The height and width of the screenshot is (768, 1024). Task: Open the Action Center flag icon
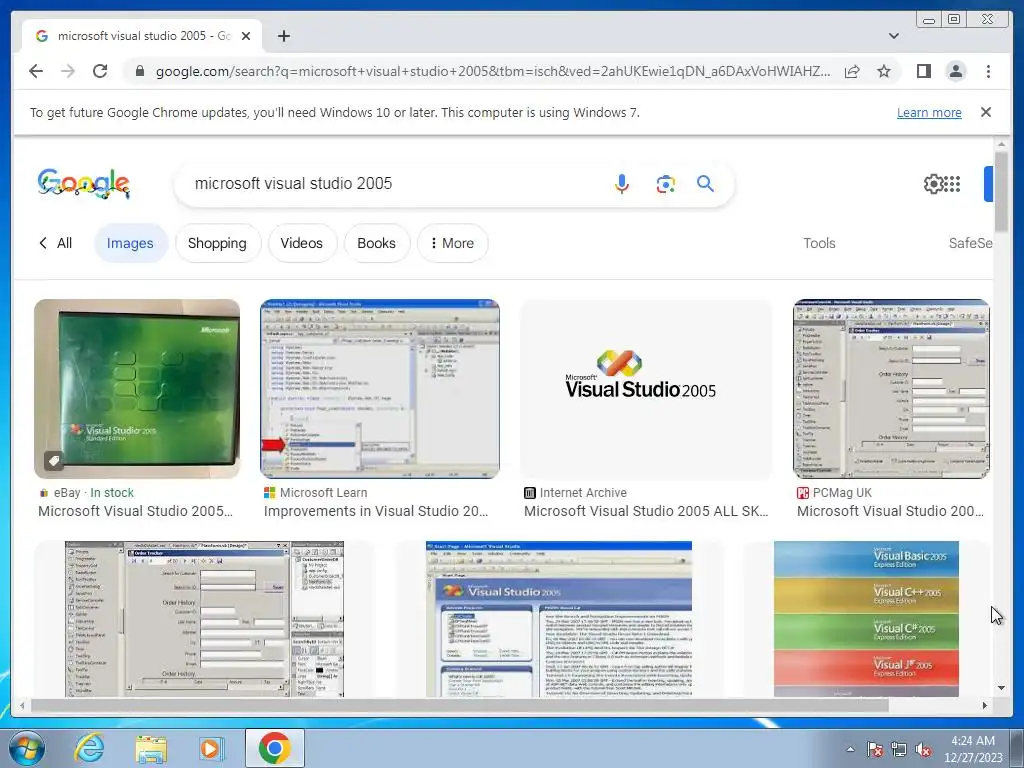875,749
